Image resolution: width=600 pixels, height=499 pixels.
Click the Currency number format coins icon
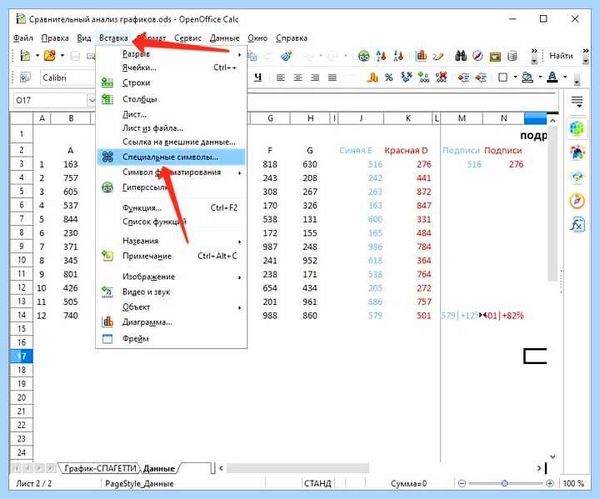[372, 78]
